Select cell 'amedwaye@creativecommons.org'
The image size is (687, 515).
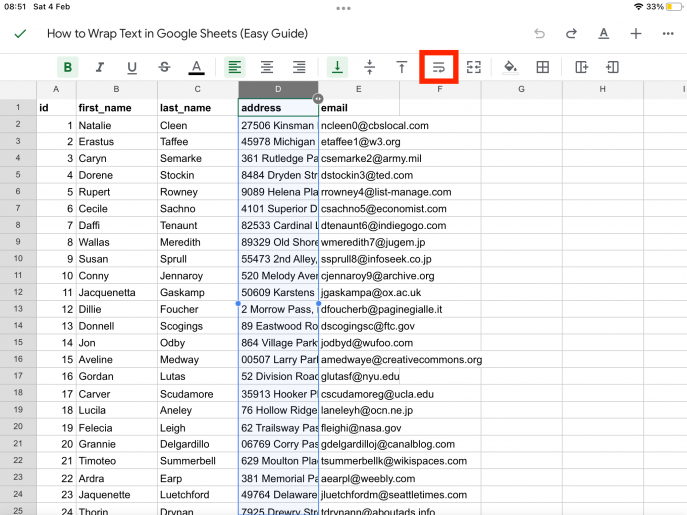[401, 359]
